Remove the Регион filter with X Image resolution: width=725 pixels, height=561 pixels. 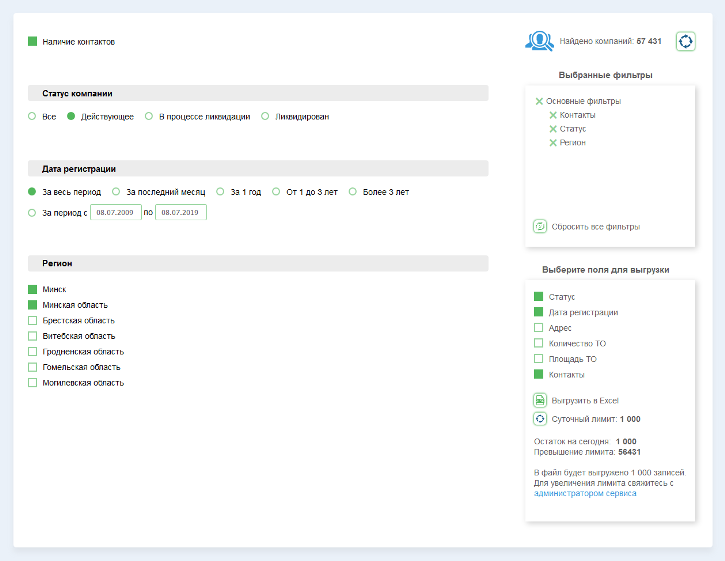[x=553, y=143]
